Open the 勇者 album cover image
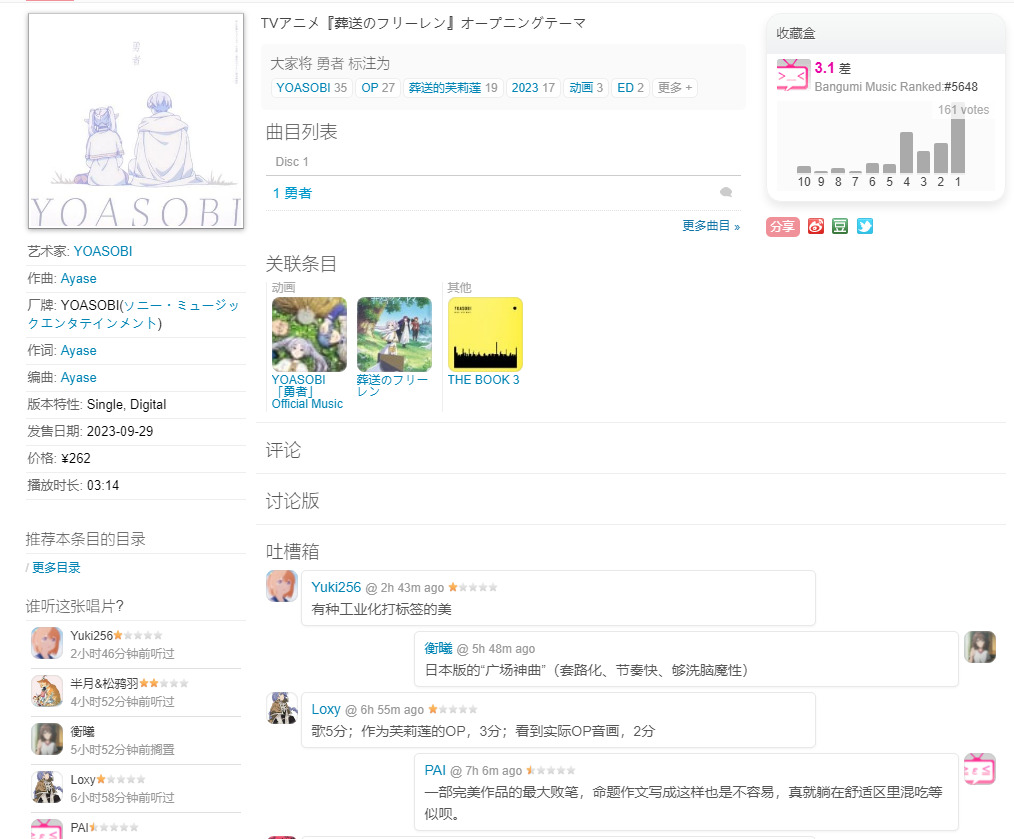 click(x=136, y=121)
